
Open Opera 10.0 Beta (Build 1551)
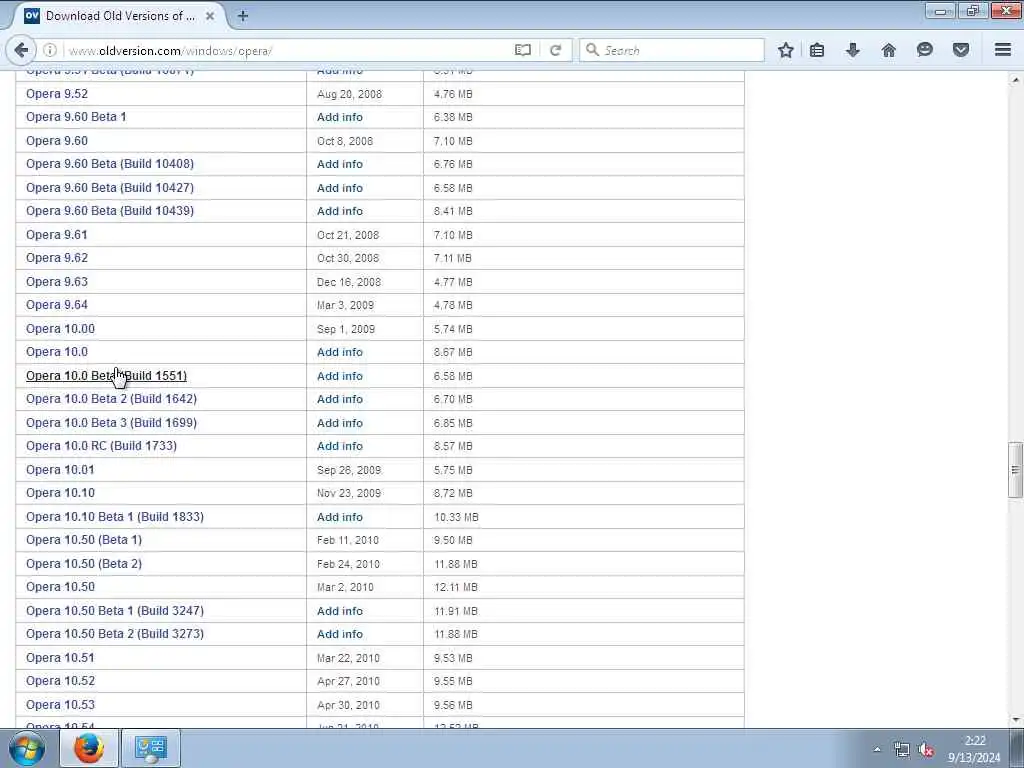coord(106,376)
